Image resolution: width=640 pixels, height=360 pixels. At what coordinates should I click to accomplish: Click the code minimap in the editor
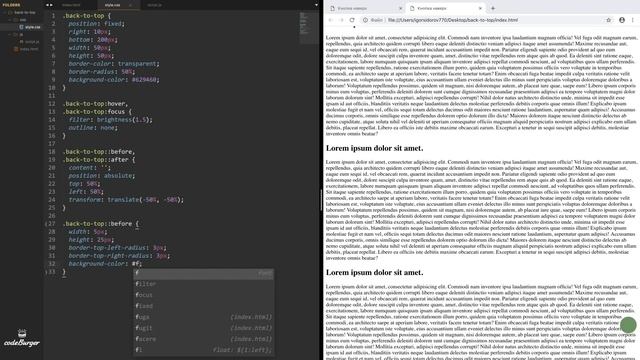click(309, 28)
